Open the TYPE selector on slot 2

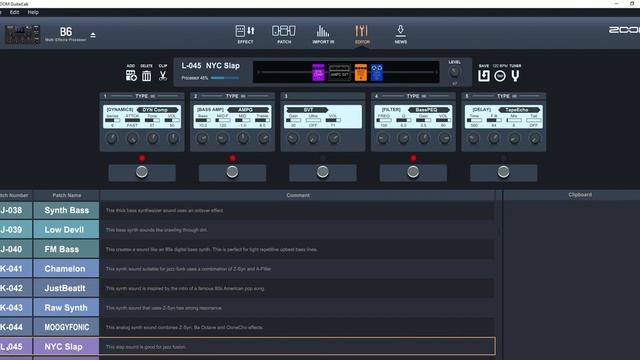236,96
